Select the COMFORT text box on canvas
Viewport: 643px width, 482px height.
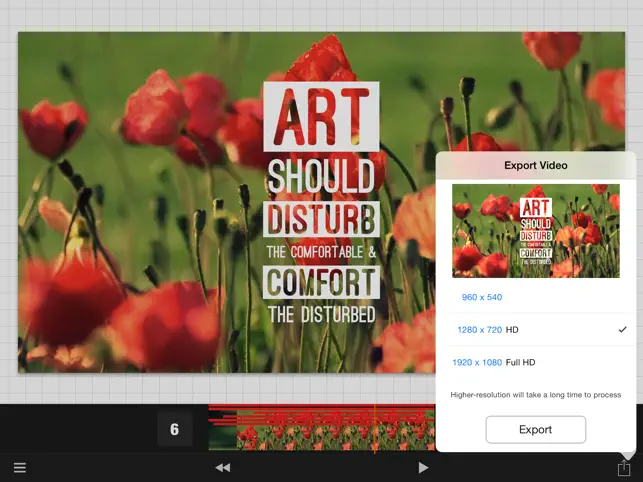(322, 280)
